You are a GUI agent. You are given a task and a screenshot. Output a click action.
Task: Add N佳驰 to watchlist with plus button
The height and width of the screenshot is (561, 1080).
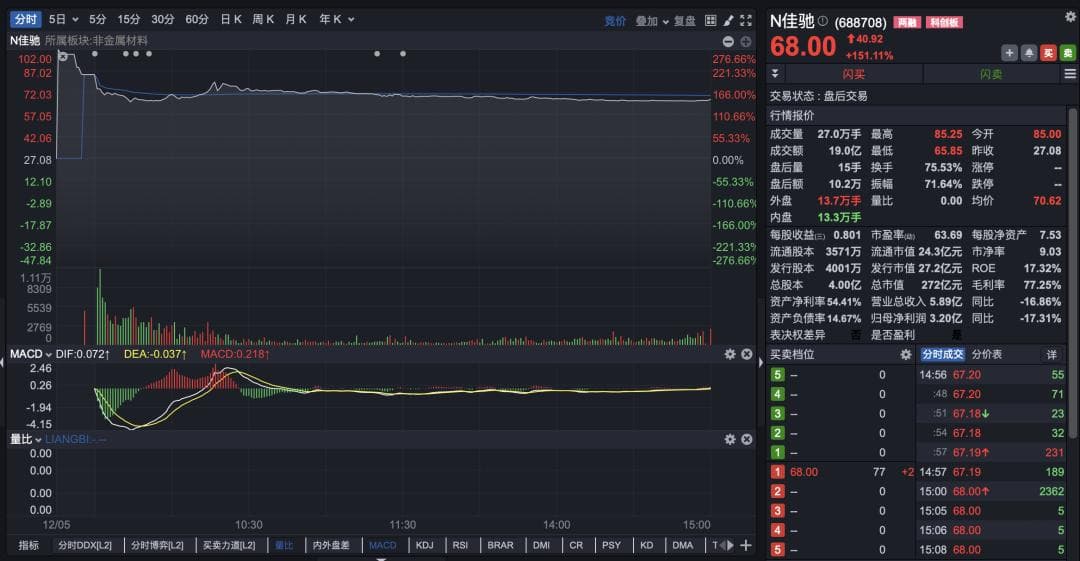[x=1009, y=53]
